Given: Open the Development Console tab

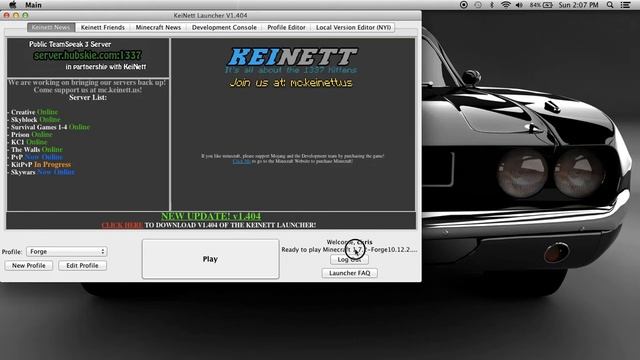Looking at the screenshot, I should [x=224, y=27].
